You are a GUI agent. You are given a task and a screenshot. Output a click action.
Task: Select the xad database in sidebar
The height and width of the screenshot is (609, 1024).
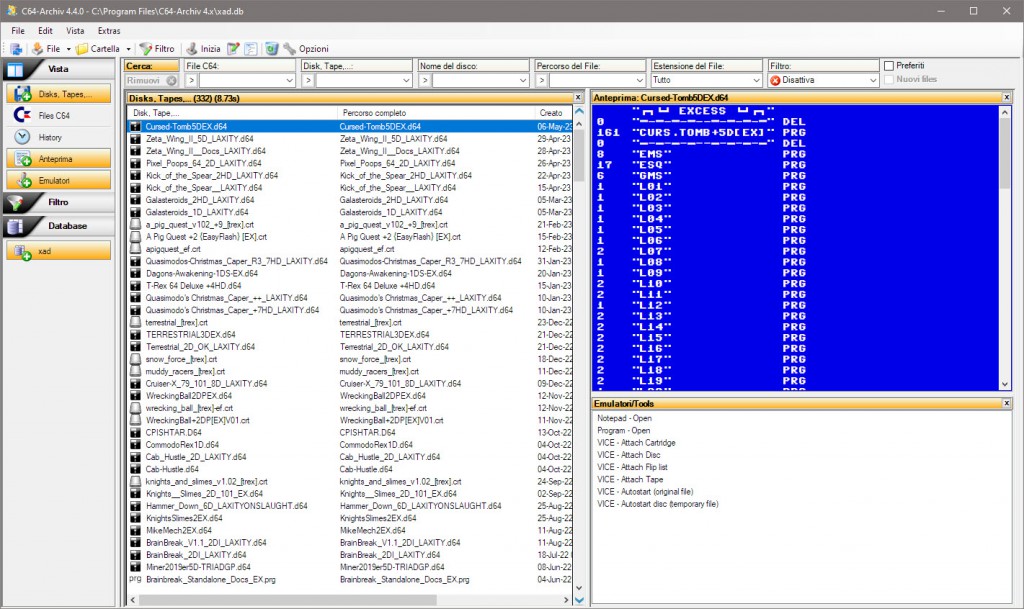tap(58, 251)
